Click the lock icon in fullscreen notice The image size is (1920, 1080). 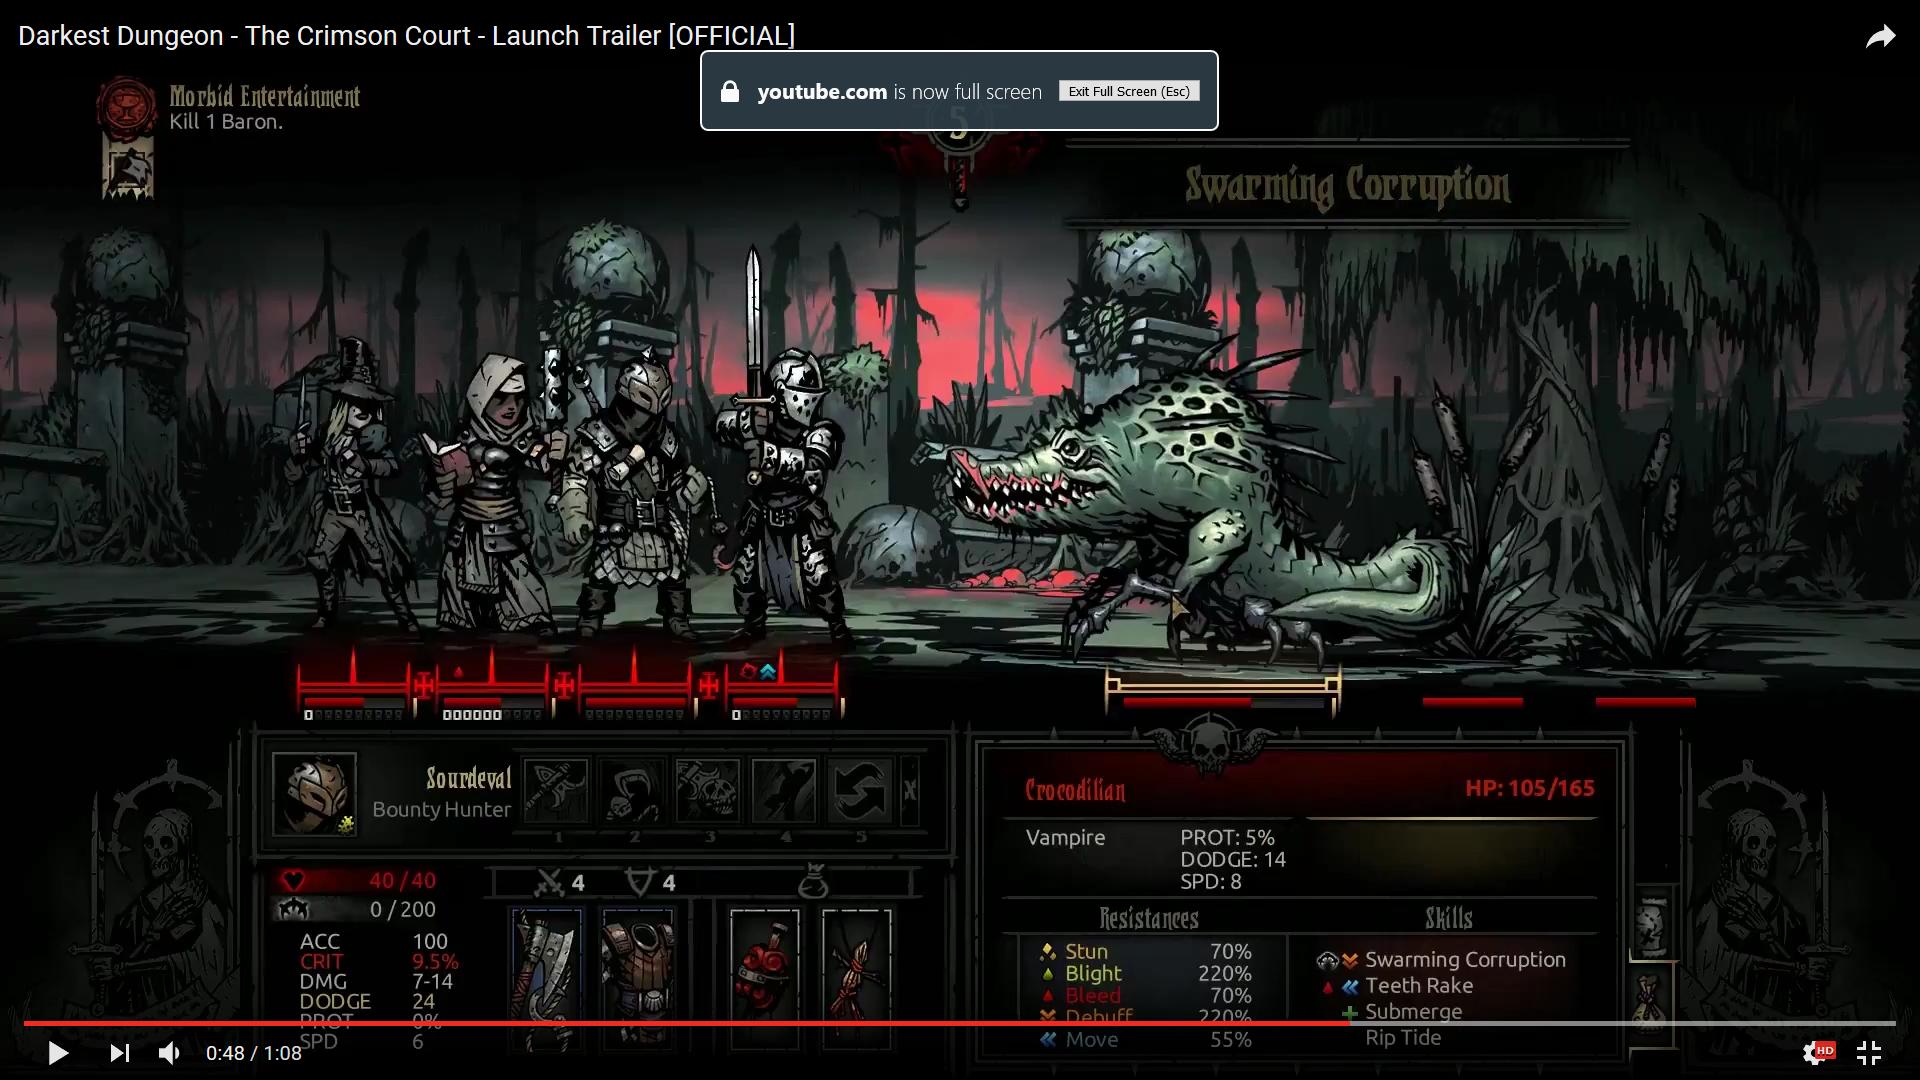tap(730, 92)
